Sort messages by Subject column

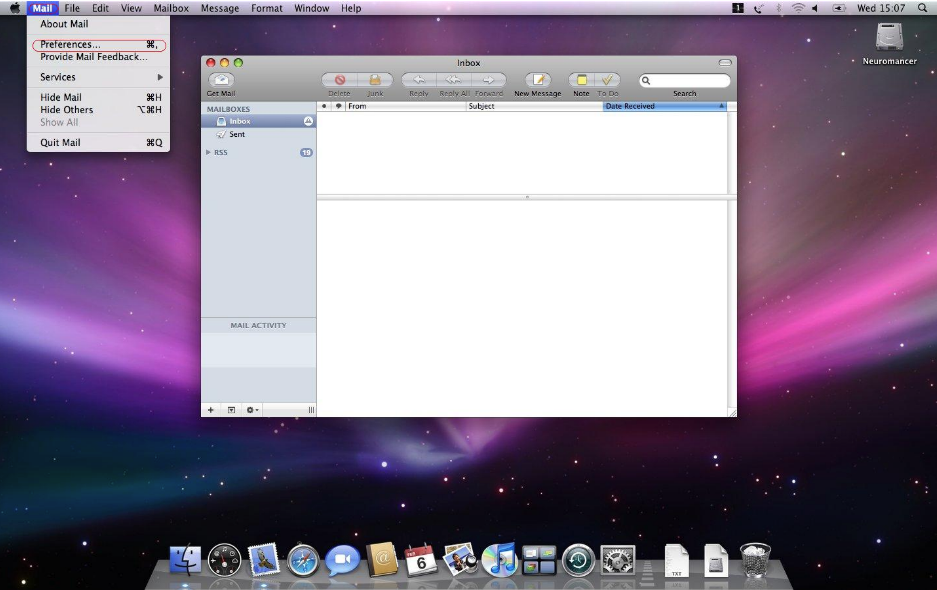535,106
